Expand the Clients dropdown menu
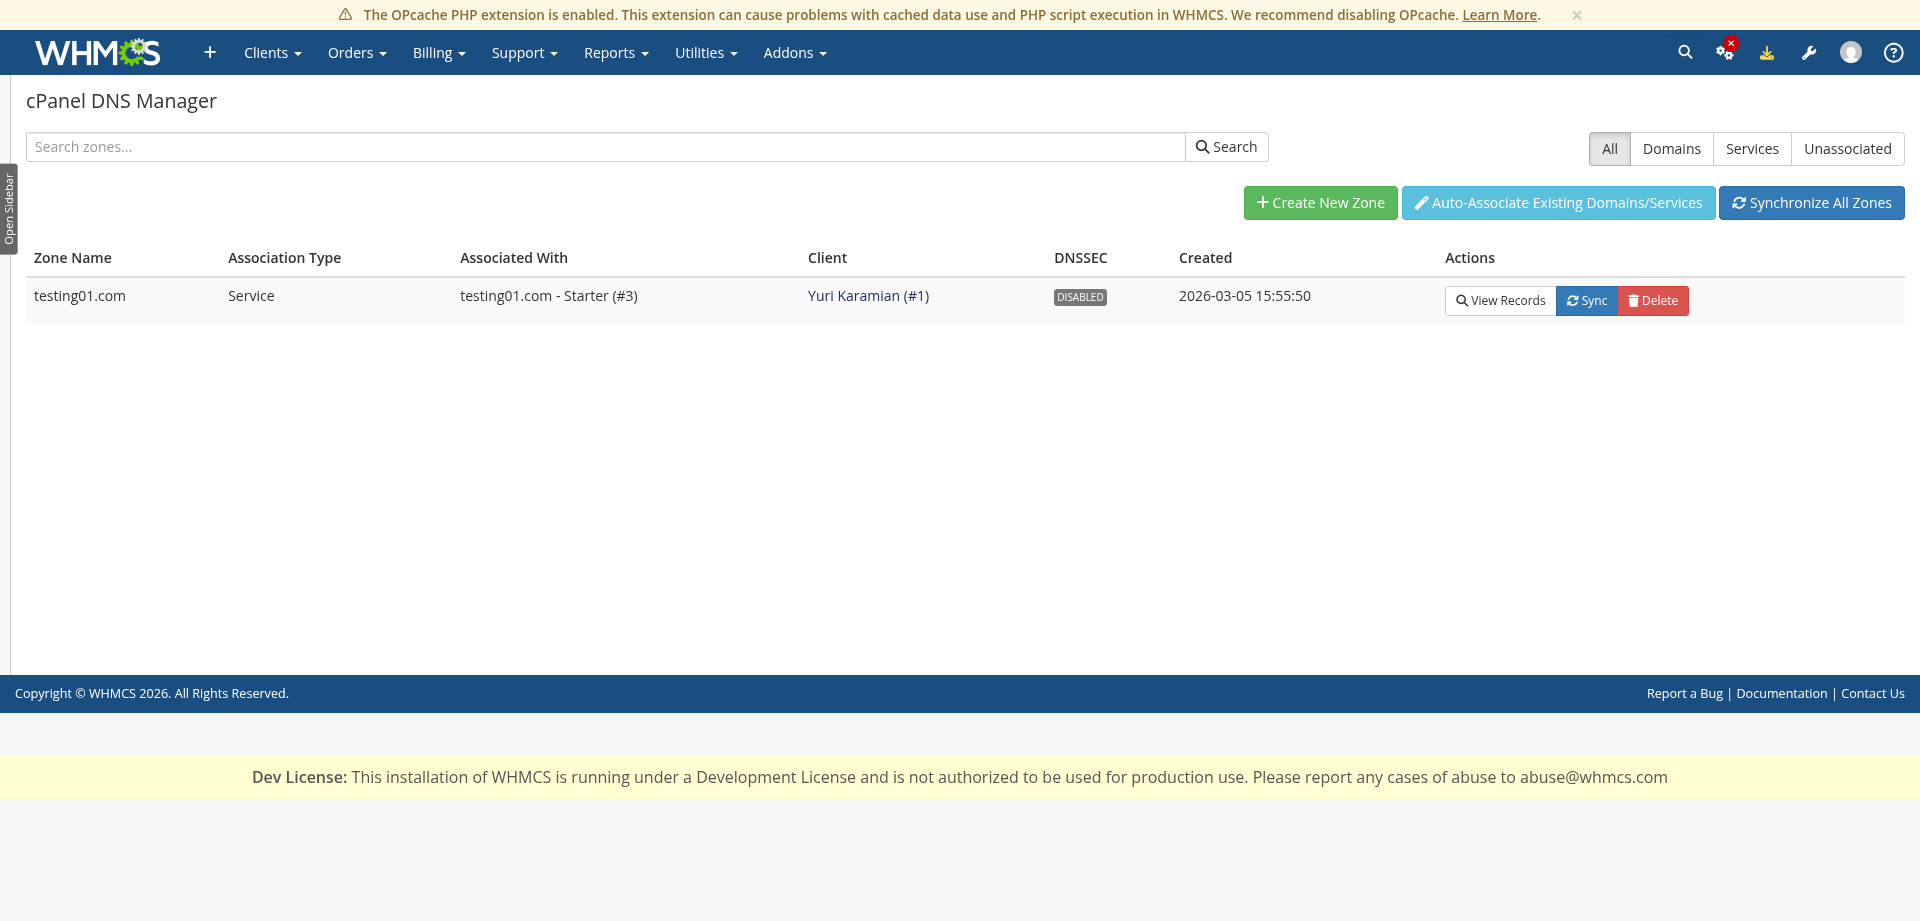 272,53
